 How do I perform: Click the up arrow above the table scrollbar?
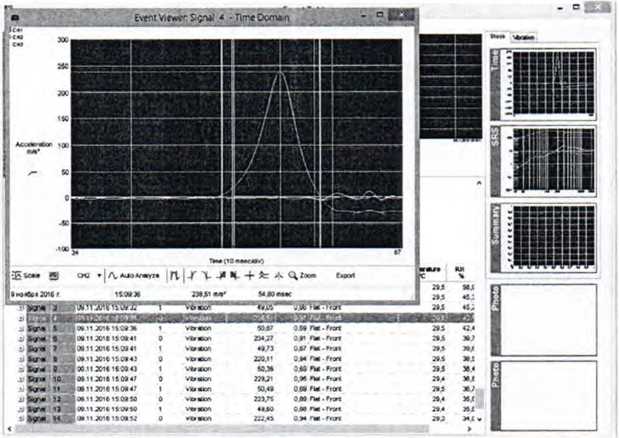[x=479, y=183]
